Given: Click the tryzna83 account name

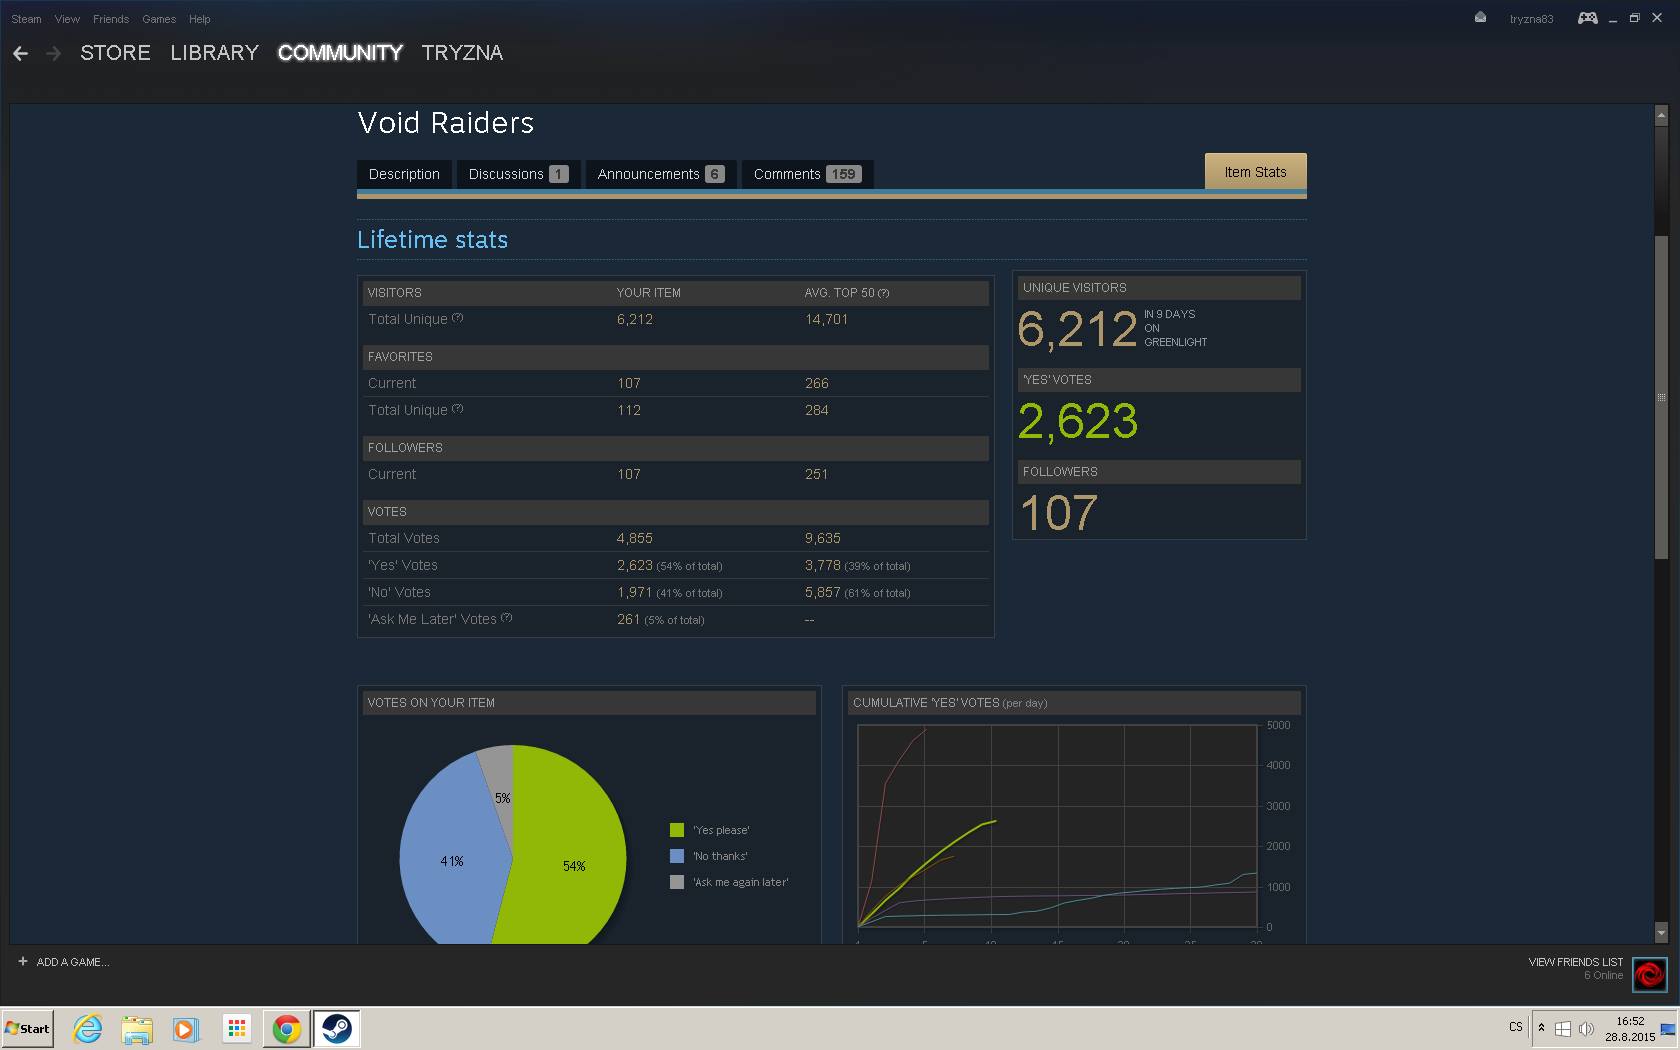Looking at the screenshot, I should tap(1531, 19).
